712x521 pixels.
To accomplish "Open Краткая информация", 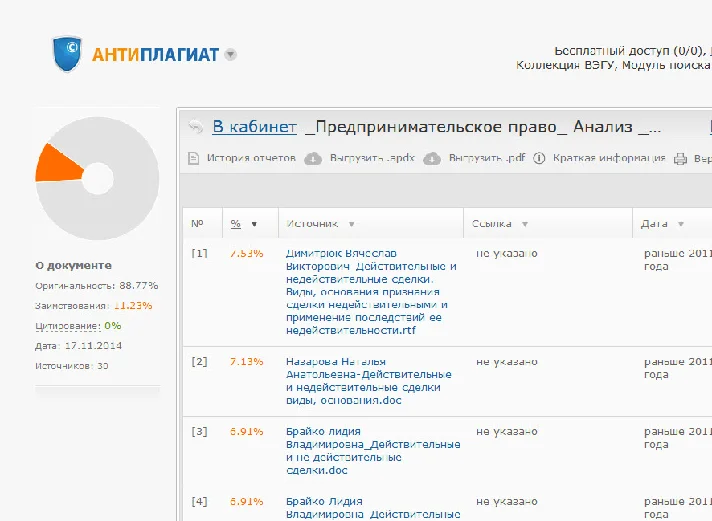I will (609, 158).
